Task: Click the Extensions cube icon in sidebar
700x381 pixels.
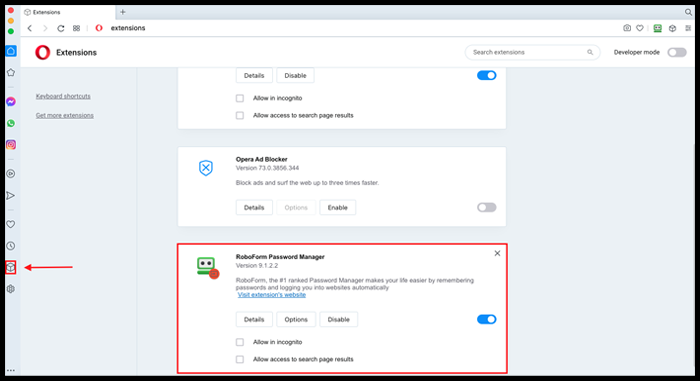Action: [11, 268]
